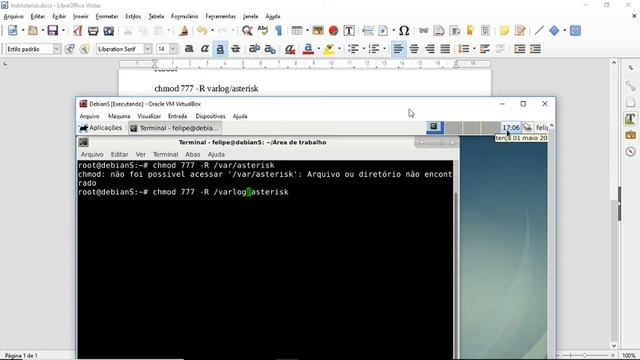Viewport: 640px width, 360px height.
Task: Toggle strikethrough formatting
Action: click(236, 49)
